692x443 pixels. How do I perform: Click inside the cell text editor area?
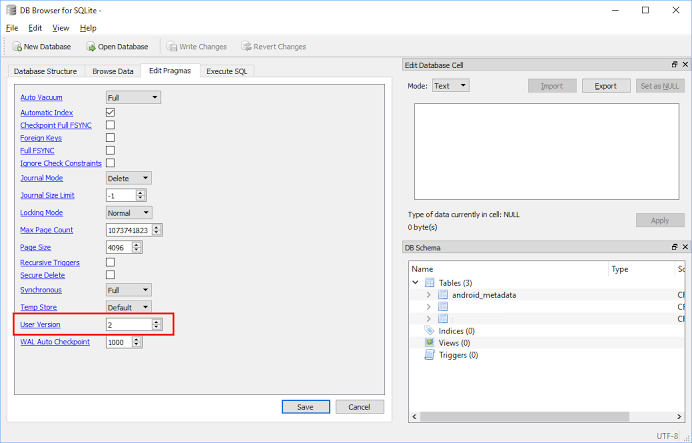point(546,151)
